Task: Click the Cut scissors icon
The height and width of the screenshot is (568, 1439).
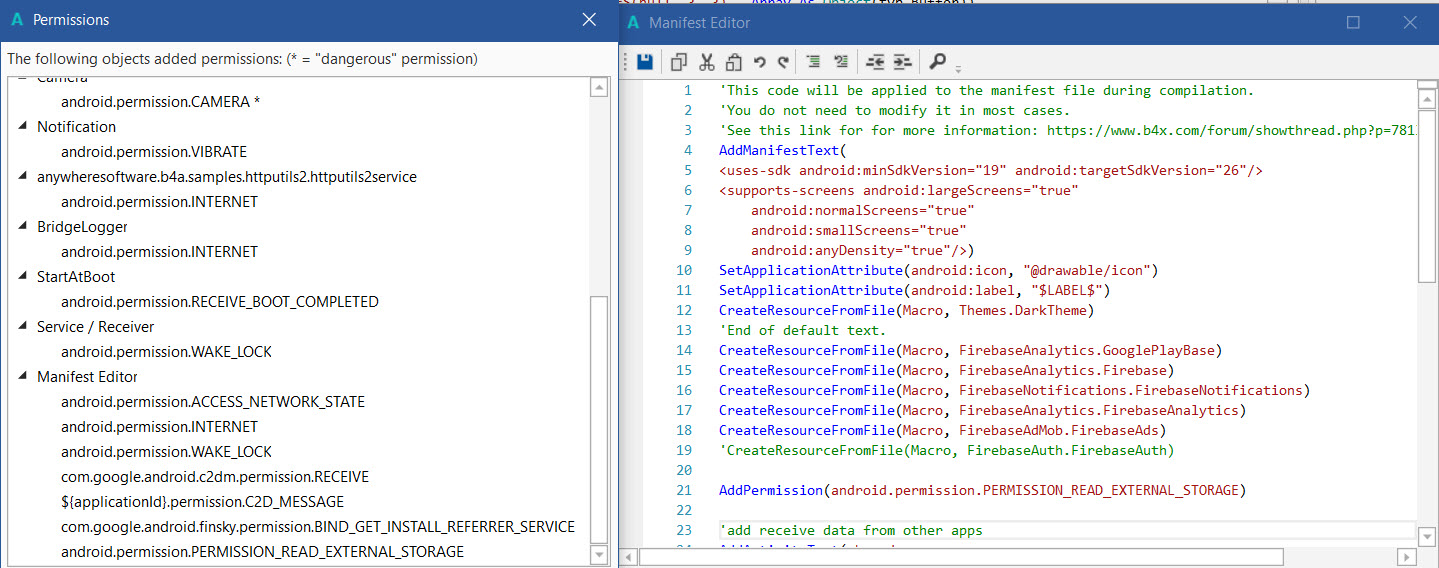Action: pos(707,62)
